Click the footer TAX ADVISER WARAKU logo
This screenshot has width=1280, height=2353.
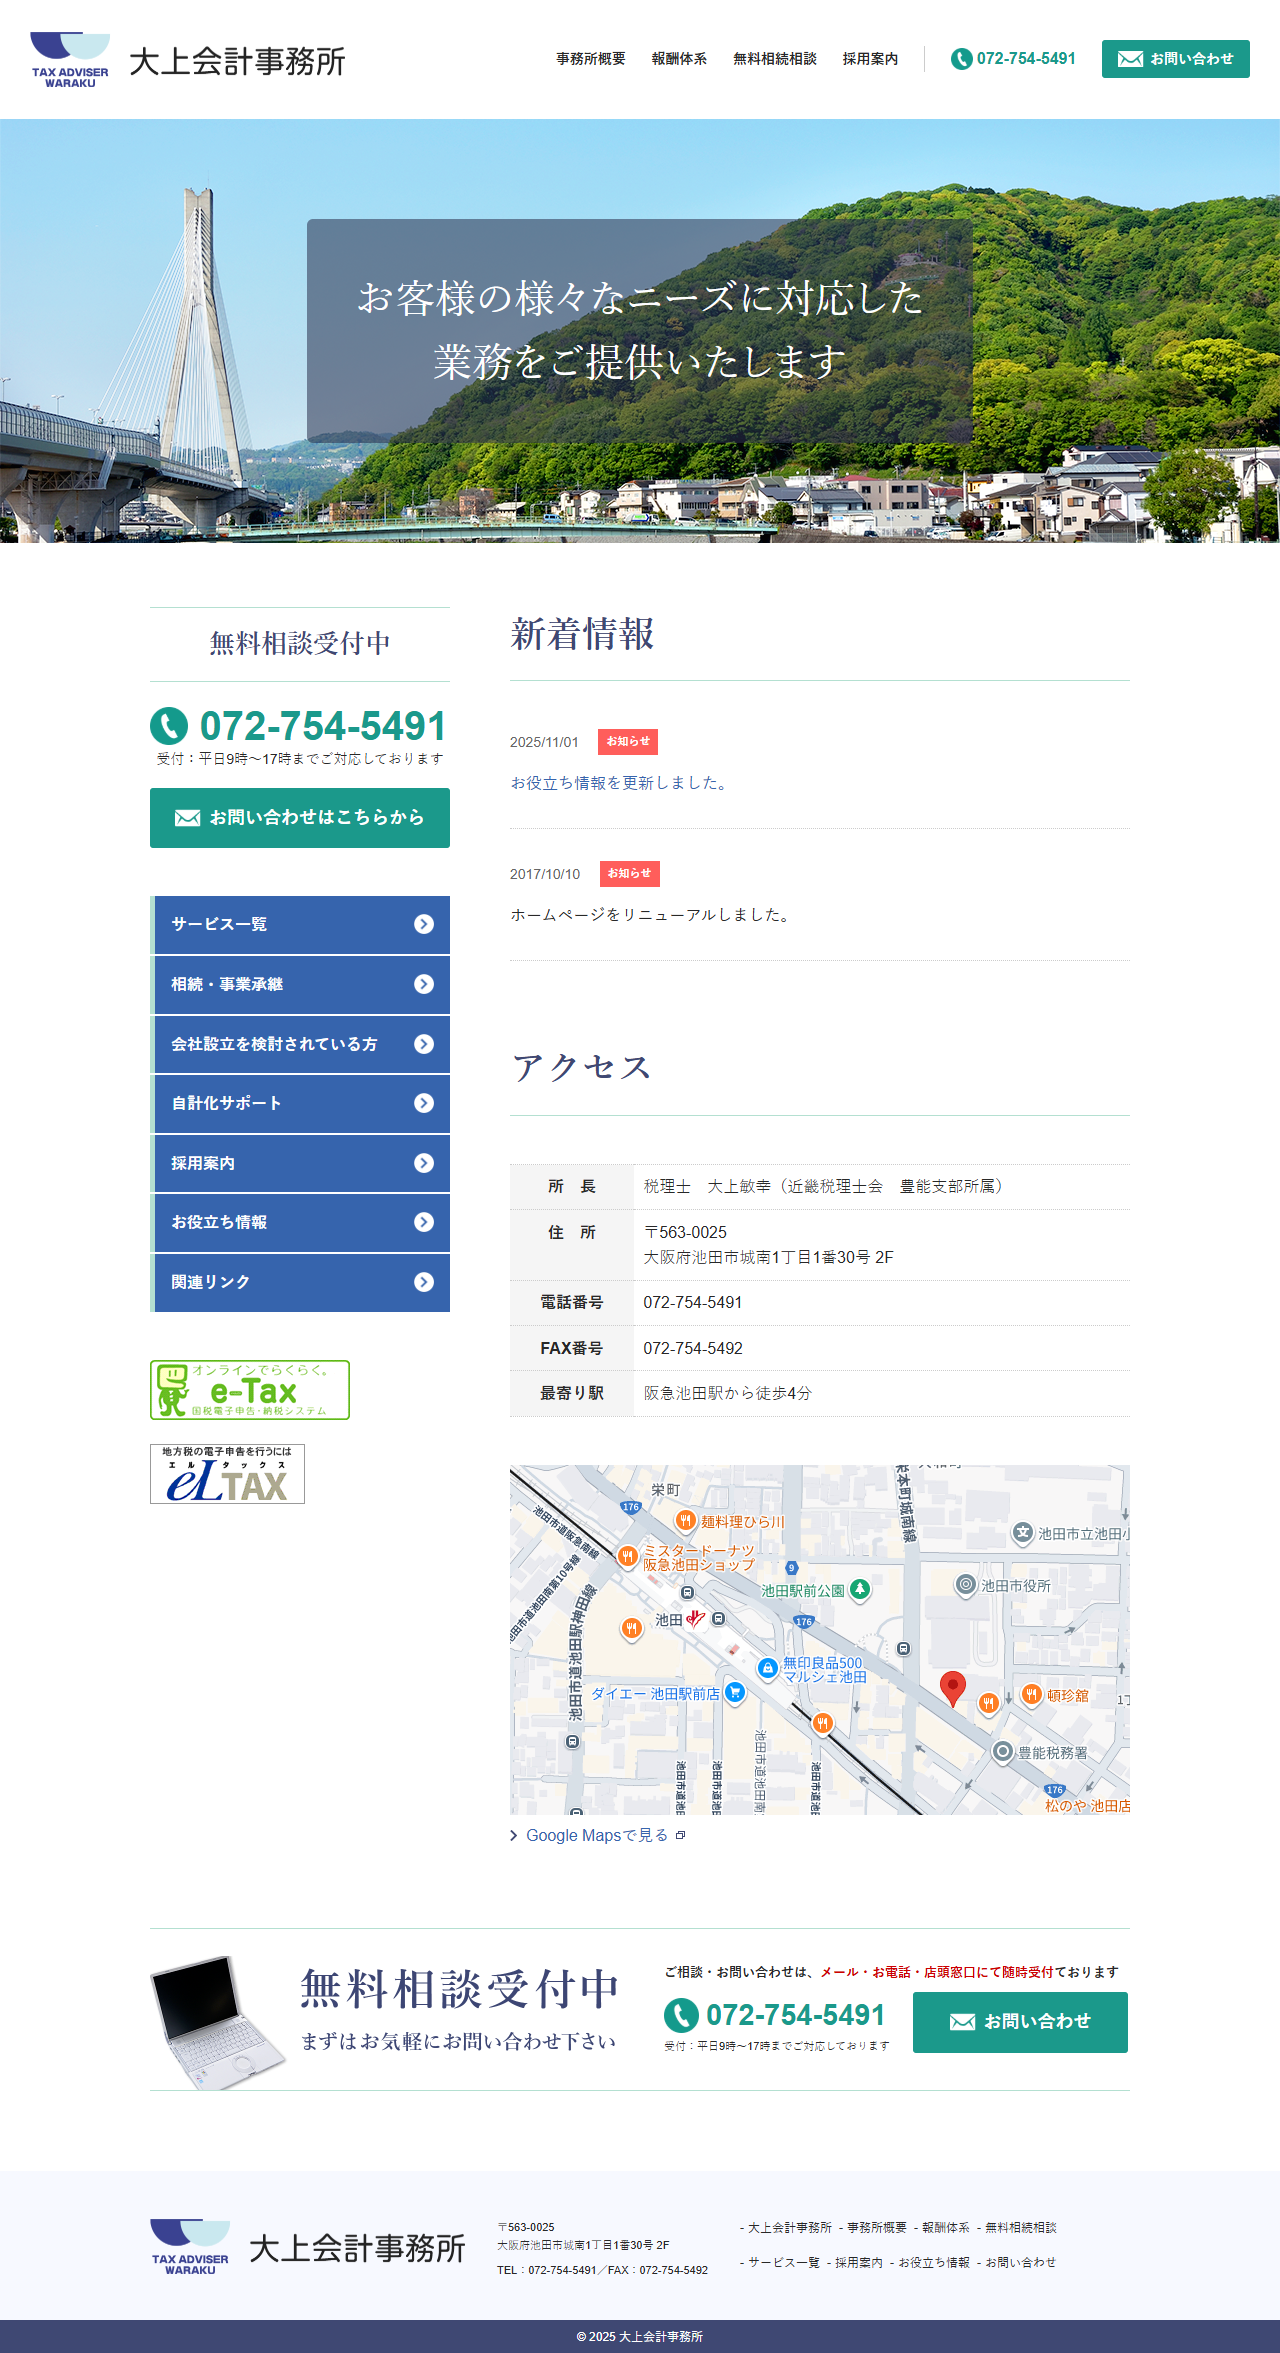(190, 2247)
